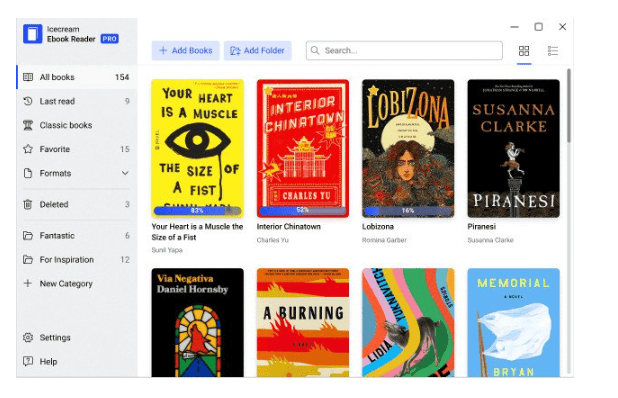Create a New Category
The width and height of the screenshot is (618, 398).
coord(77,283)
